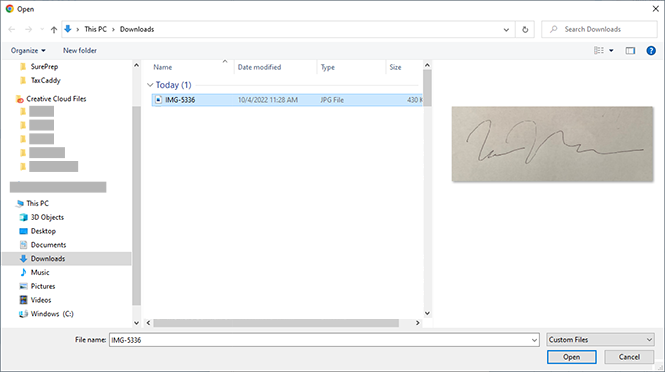Image resolution: width=665 pixels, height=372 pixels.
Task: Click the JPG File type cell
Action: click(x=332, y=100)
